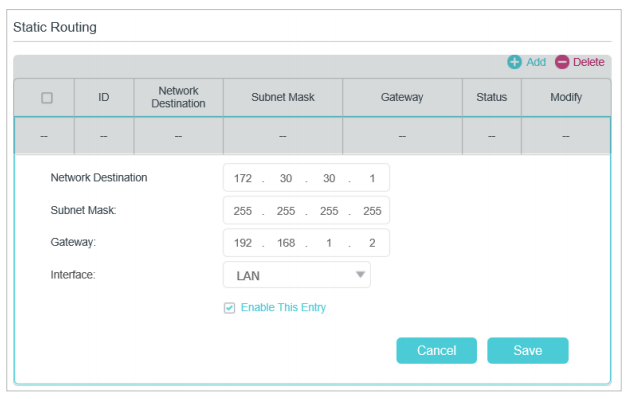Viewport: 629px width, 399px height.
Task: Click Gateway second octet 168
Action: point(286,243)
